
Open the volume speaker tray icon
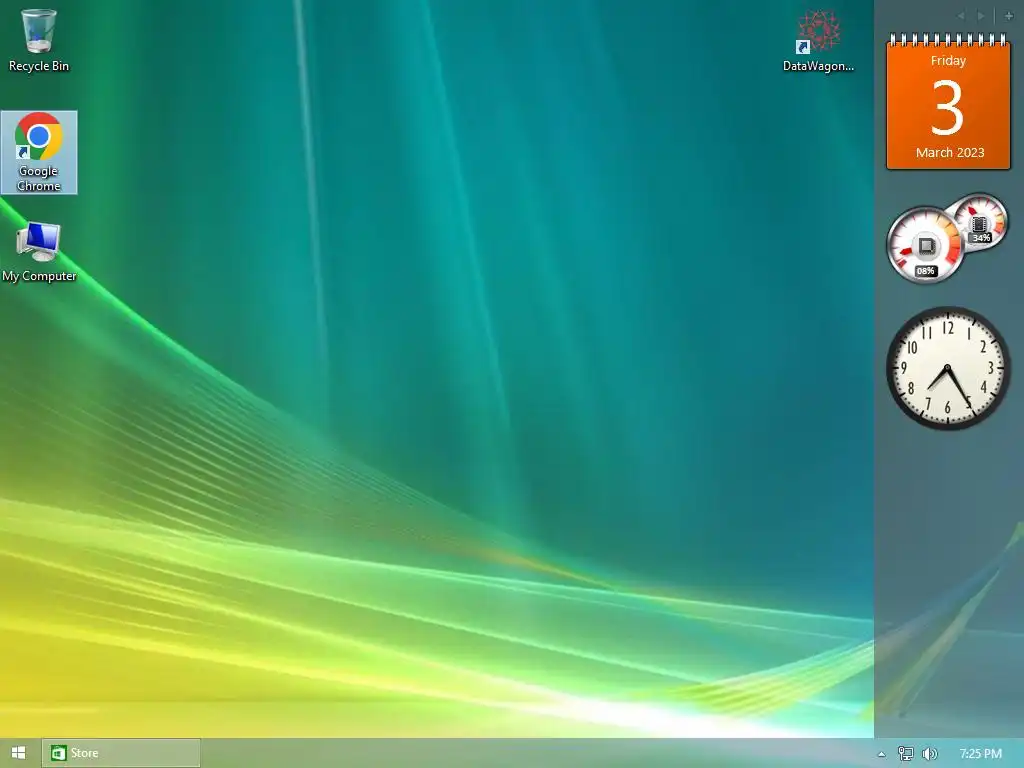[930, 754]
